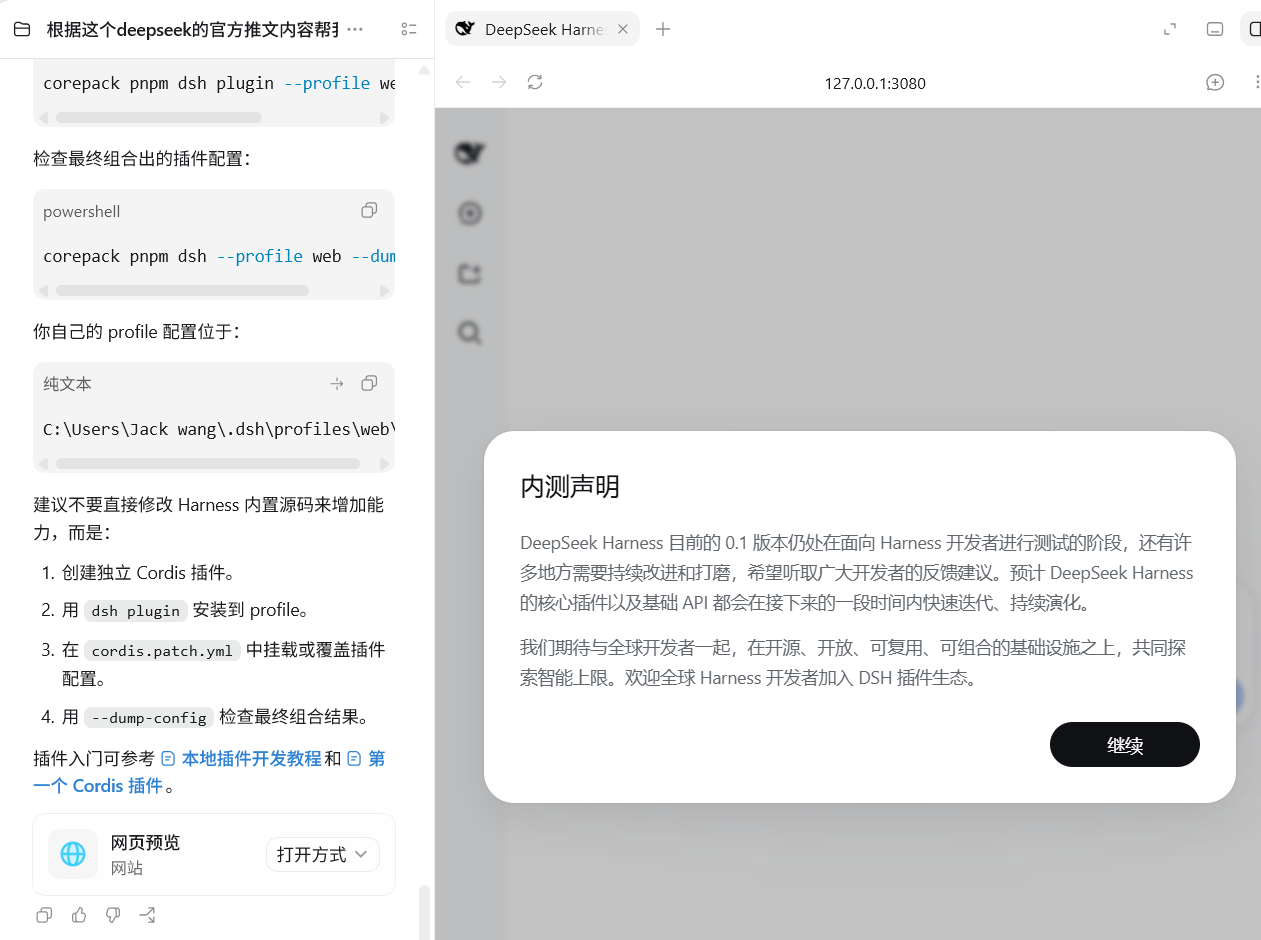Click the arrow icon in 纯文本 block header
This screenshot has width=1261, height=940.
click(x=337, y=384)
